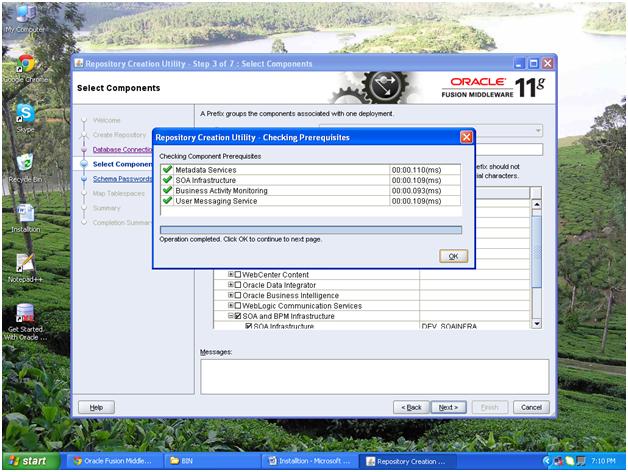Viewport: 628px width, 472px height.
Task: Check the Oracle Business Intelligence checkbox
Action: pyautogui.click(x=238, y=295)
